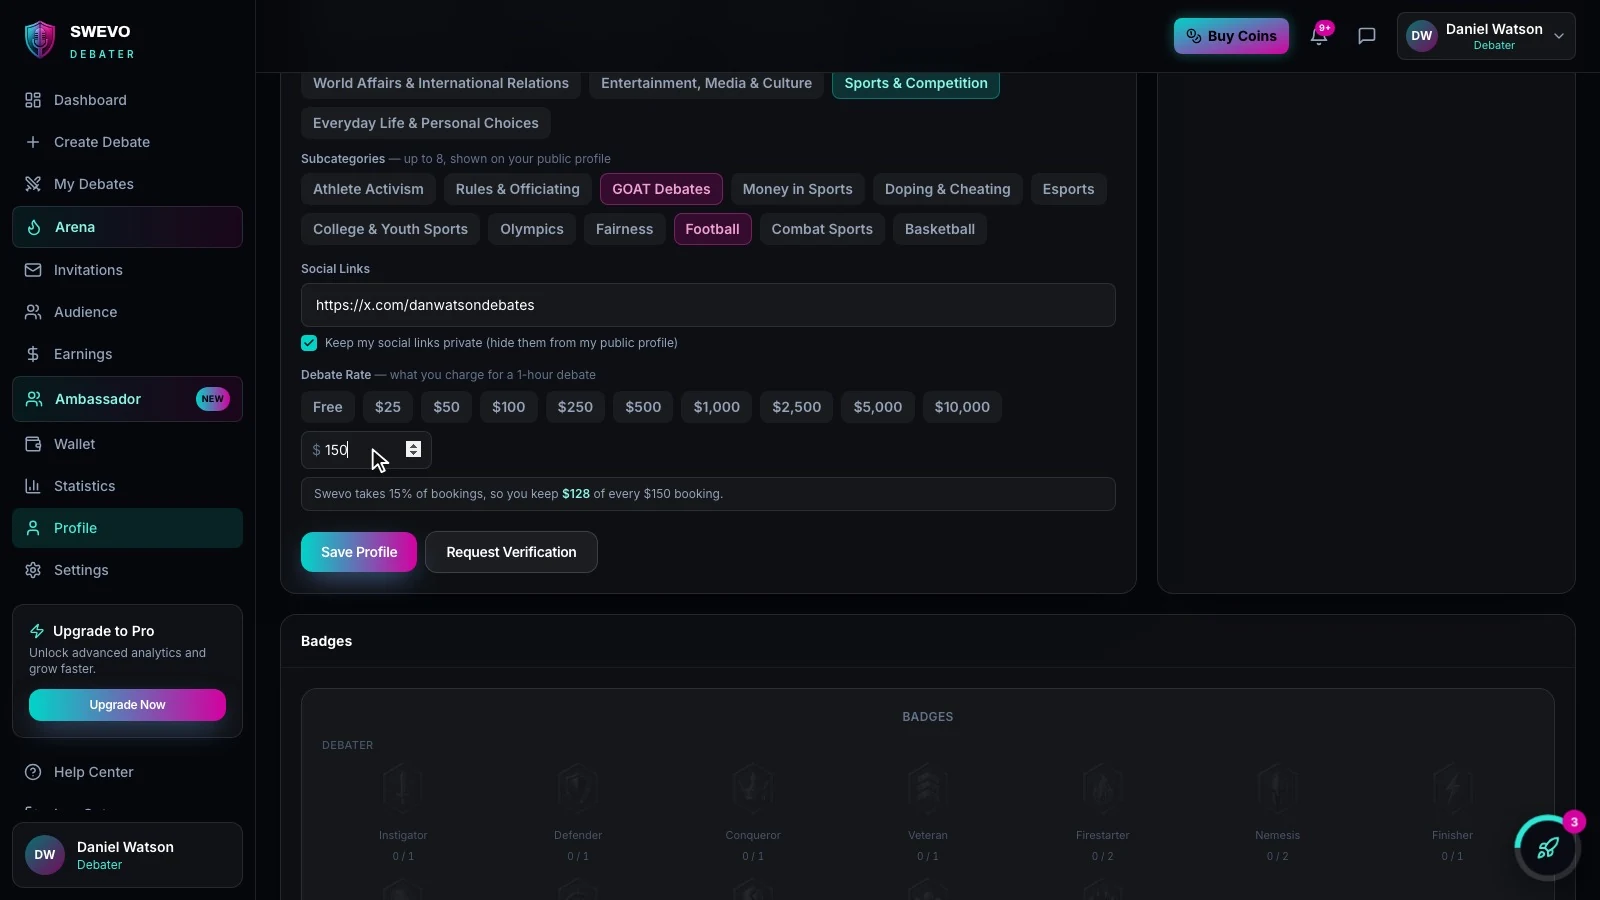The width and height of the screenshot is (1600, 900).
Task: Expand the Daniel Watson account dropdown
Action: coord(1486,36)
